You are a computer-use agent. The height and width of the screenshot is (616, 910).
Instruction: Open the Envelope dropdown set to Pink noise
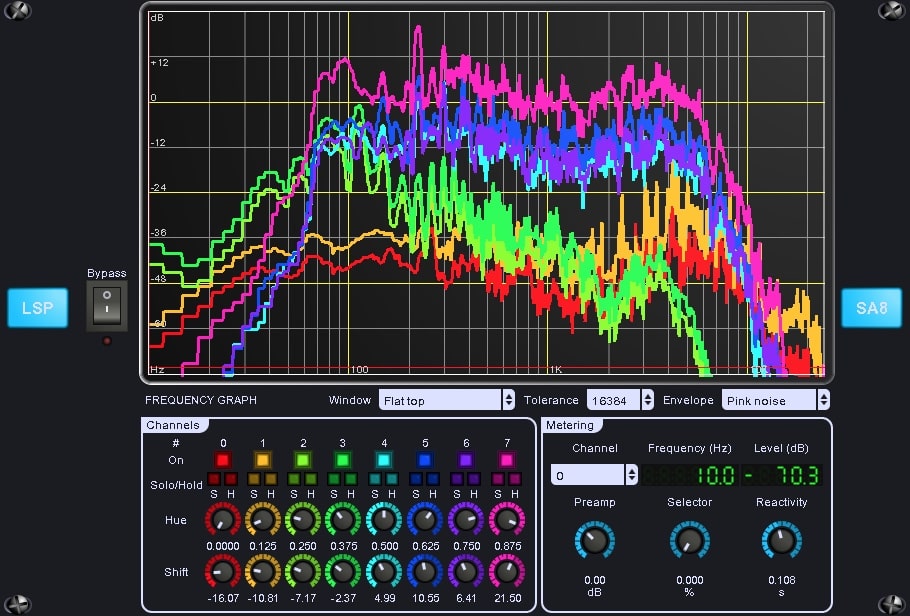(775, 399)
